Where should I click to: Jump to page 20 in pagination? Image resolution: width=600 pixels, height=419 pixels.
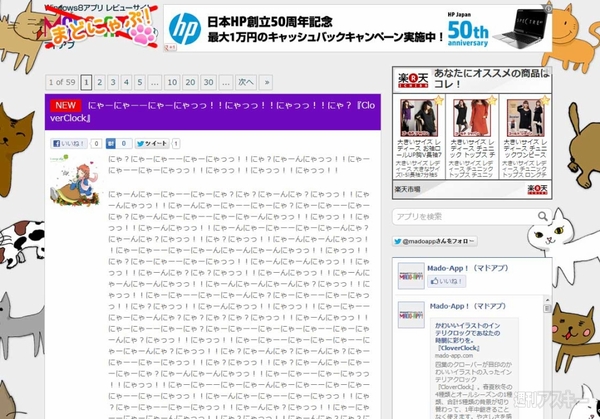tap(190, 82)
